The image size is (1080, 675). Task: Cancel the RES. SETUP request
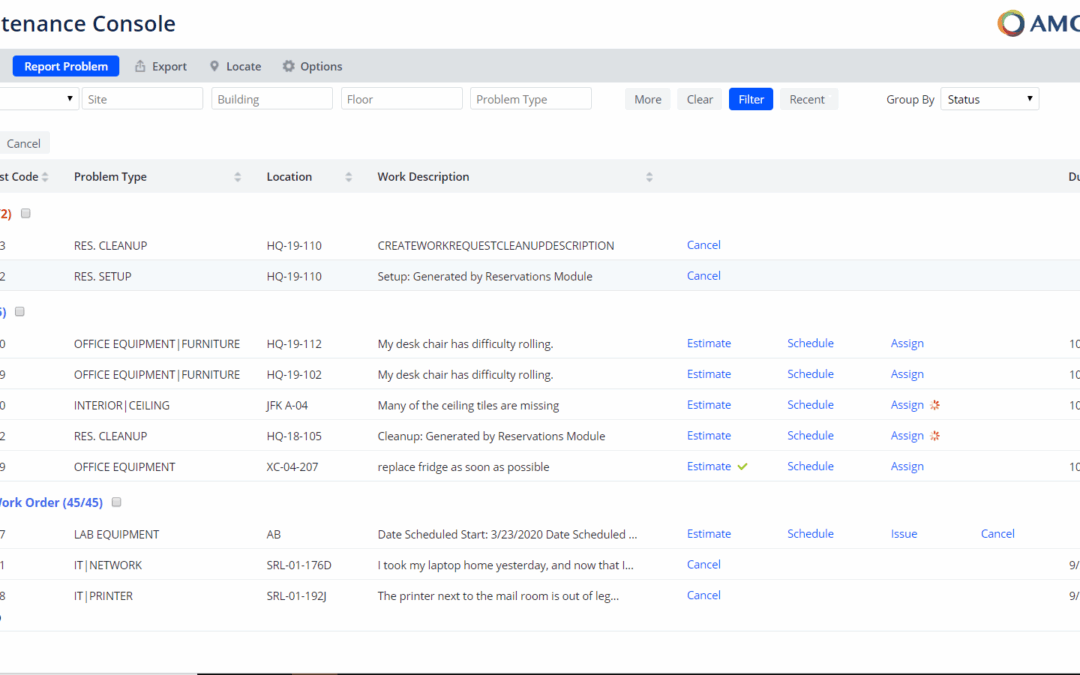click(x=703, y=276)
